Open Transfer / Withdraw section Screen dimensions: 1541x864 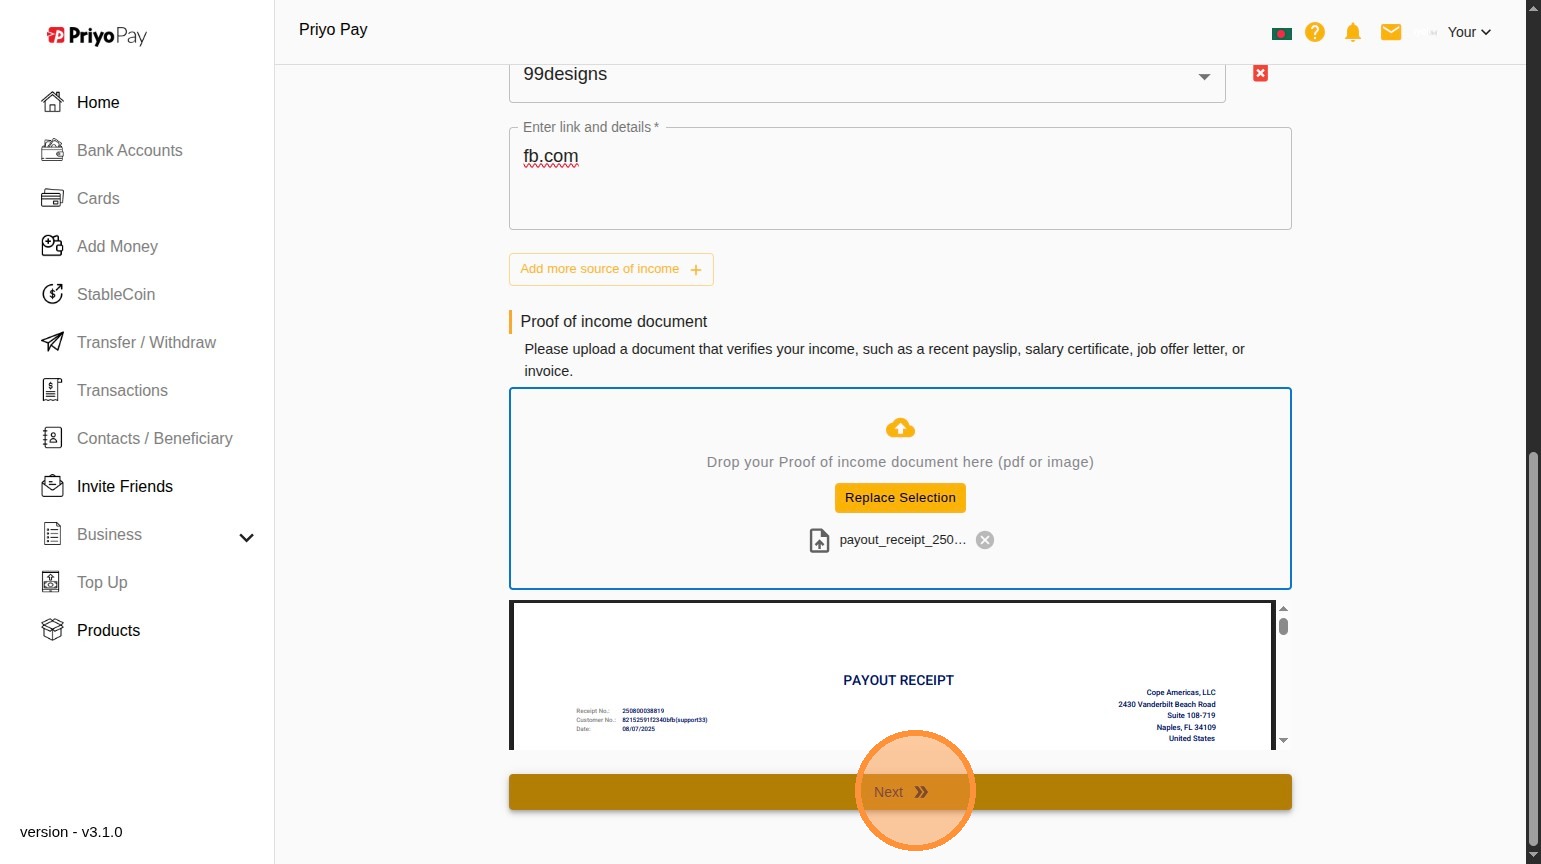pos(146,342)
